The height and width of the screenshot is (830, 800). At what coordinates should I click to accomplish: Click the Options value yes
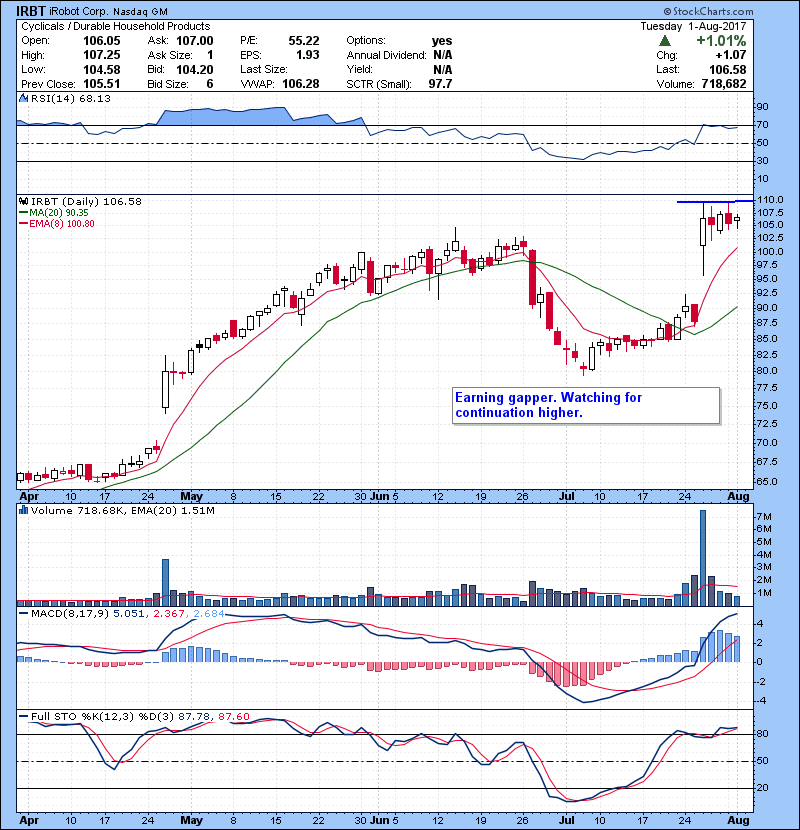pyautogui.click(x=442, y=41)
